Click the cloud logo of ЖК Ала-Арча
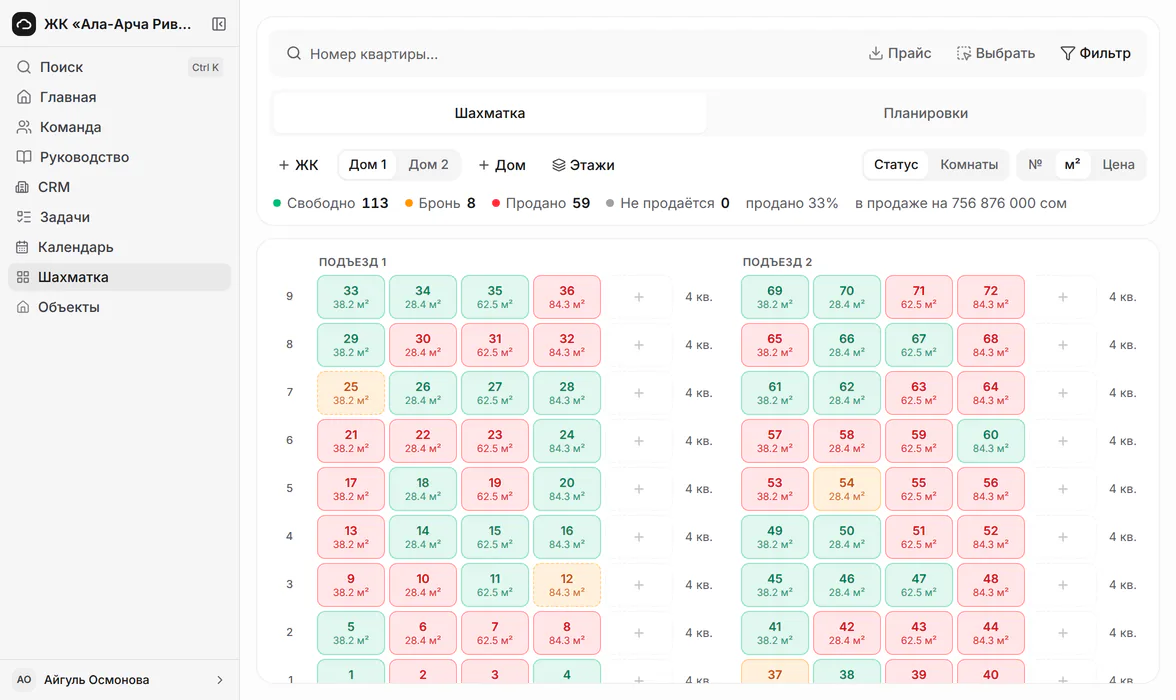Viewport: 1176px width, 700px height. (24, 24)
